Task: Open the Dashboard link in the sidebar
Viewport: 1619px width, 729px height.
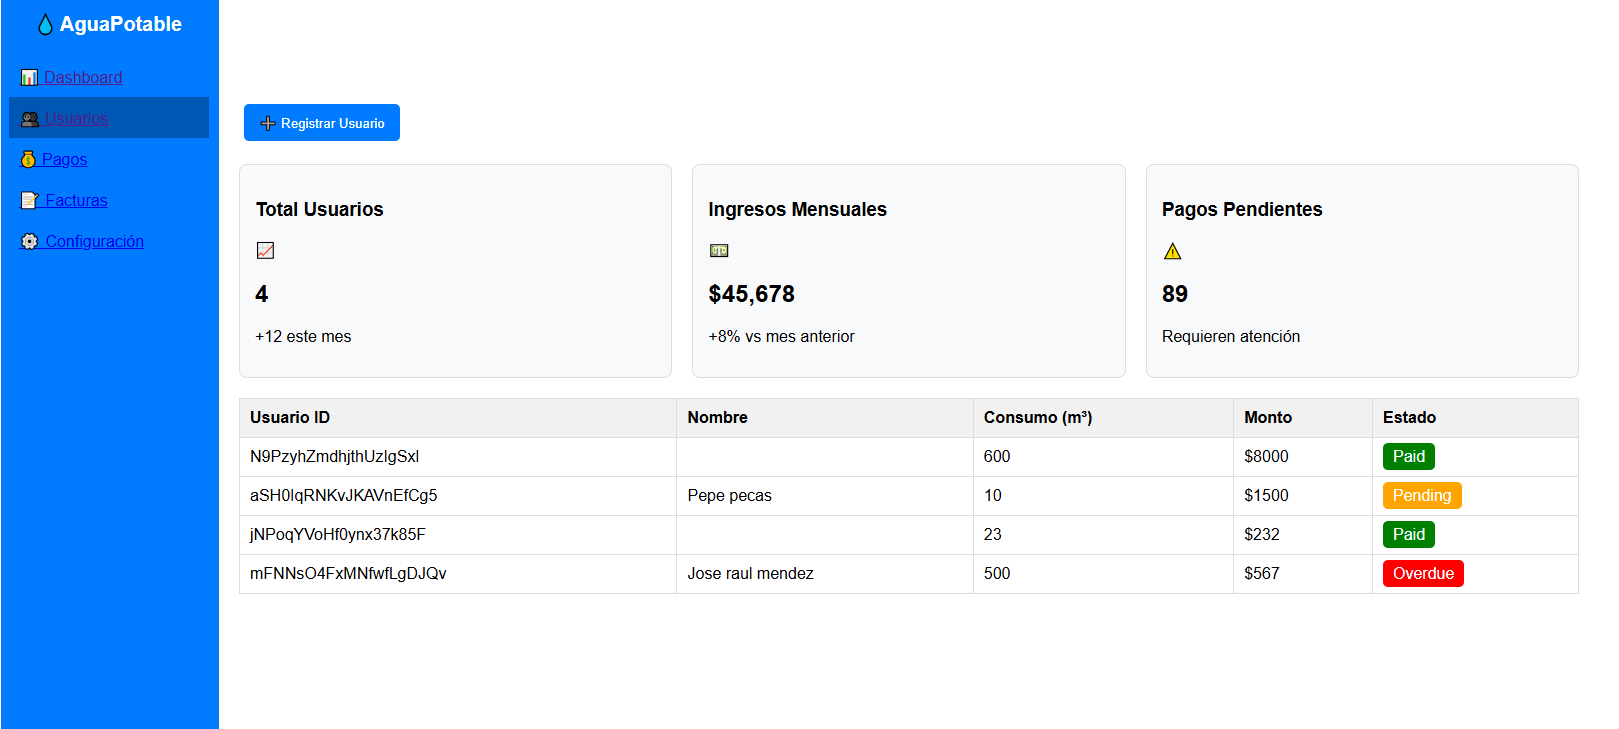Action: (83, 78)
